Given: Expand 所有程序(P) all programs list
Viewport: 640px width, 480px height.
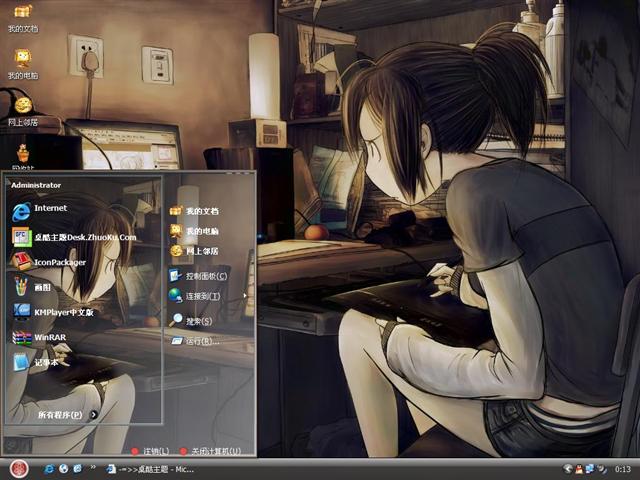Looking at the screenshot, I should coord(67,415).
